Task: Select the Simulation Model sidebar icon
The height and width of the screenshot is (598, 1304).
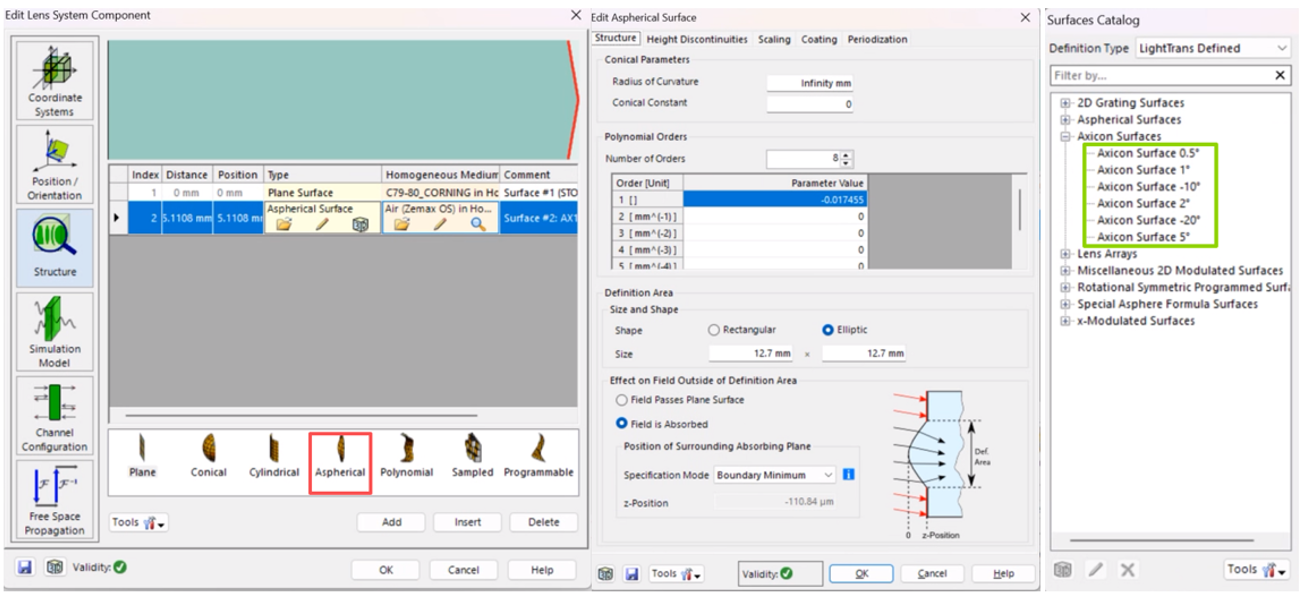Action: coord(55,331)
